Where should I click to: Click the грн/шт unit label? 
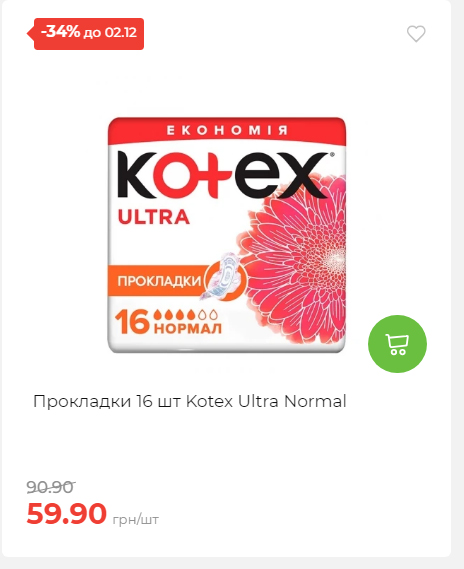136,520
